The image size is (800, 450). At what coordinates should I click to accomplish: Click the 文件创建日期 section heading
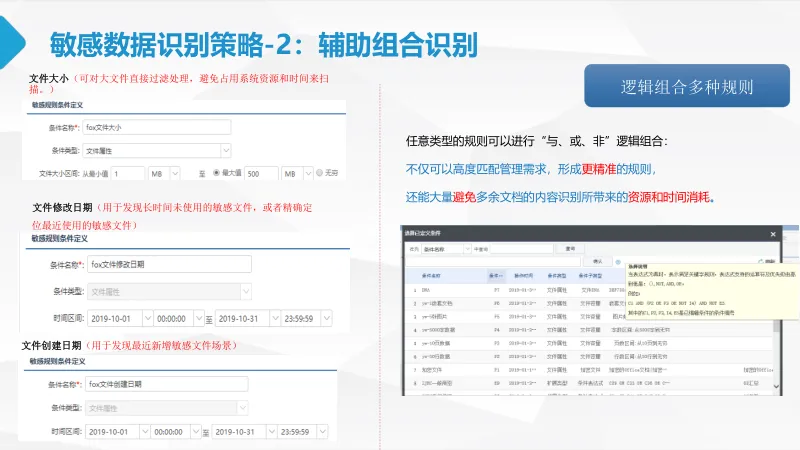(52, 345)
